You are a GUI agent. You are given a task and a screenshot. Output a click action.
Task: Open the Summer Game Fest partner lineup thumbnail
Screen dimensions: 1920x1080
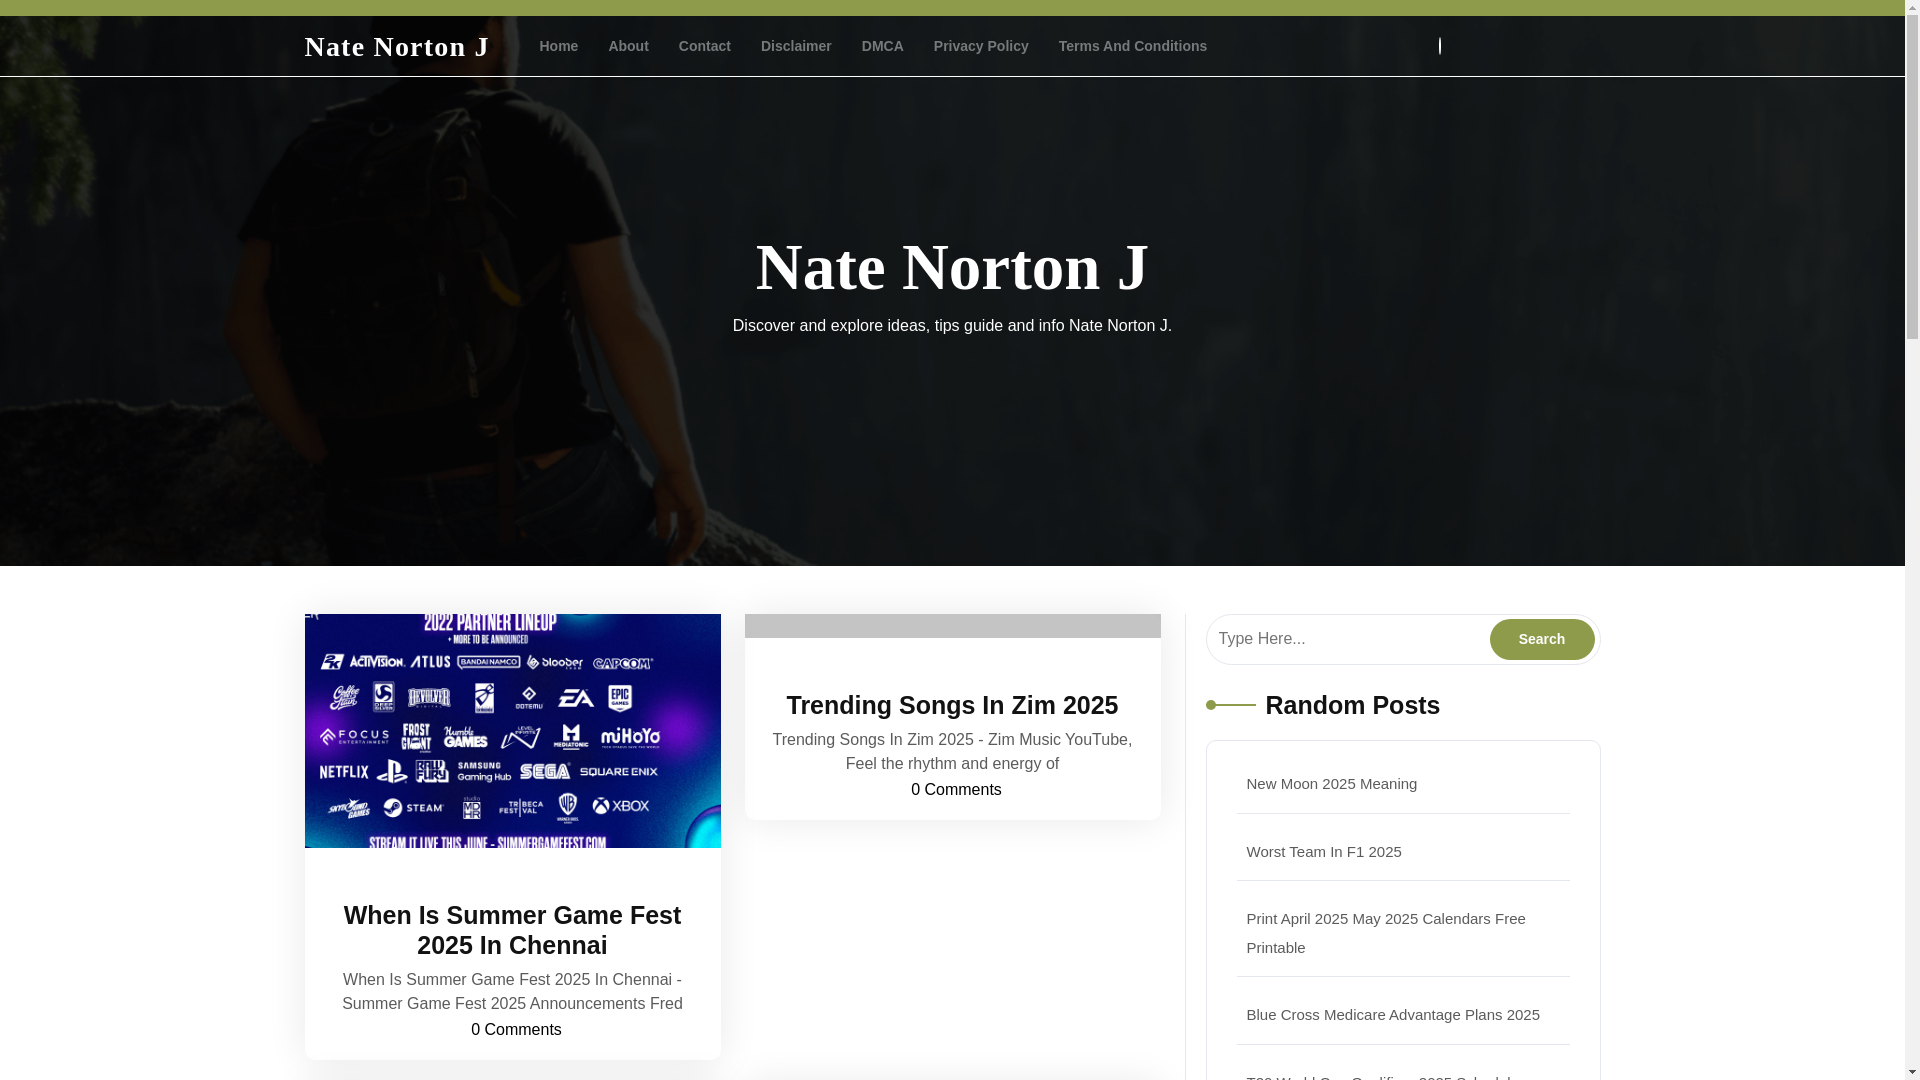coord(512,731)
